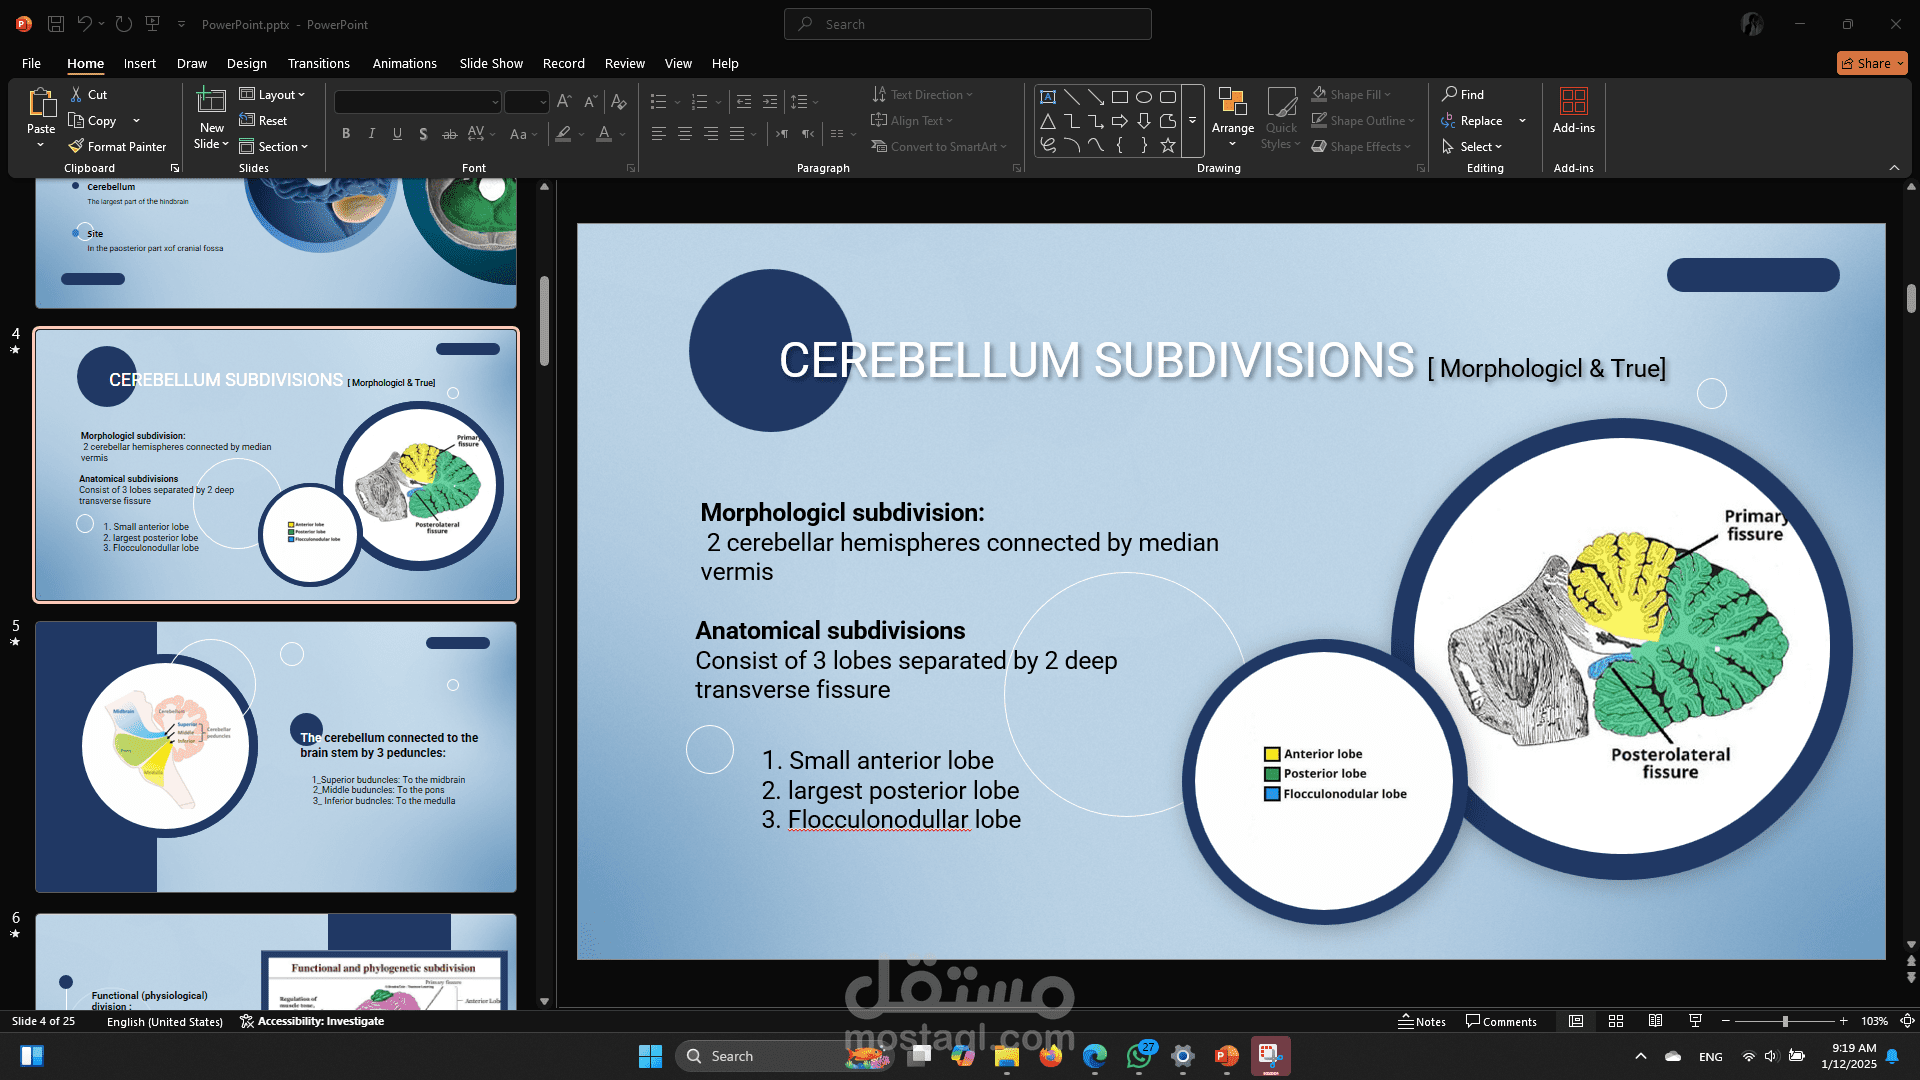Start presentation from beginning icon
Viewport: 1920px width, 1080px height.
coord(152,24)
